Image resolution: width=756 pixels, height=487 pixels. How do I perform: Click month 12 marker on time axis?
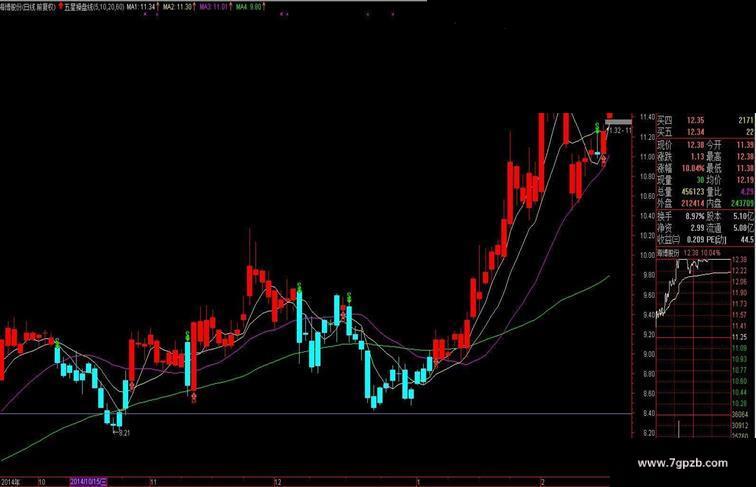pyautogui.click(x=278, y=482)
